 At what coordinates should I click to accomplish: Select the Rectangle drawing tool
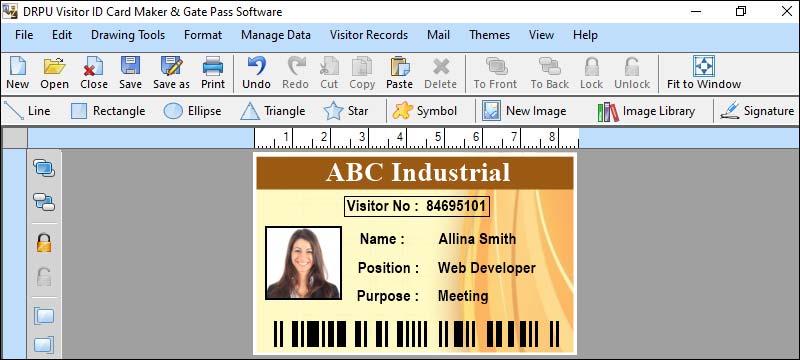[108, 111]
